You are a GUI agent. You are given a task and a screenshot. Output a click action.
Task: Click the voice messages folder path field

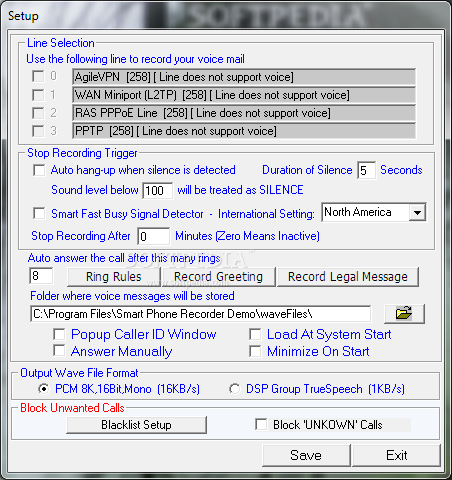click(x=200, y=314)
